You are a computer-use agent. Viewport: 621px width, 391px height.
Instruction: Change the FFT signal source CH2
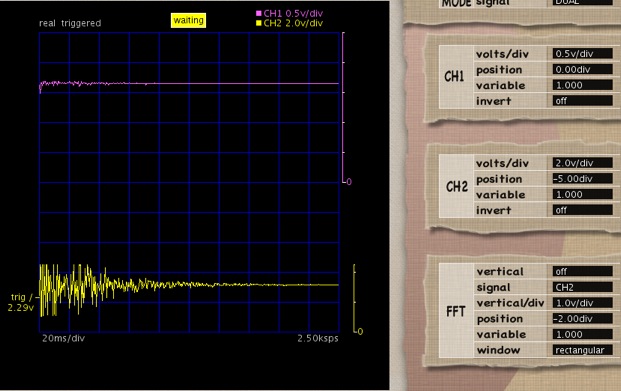[582, 287]
